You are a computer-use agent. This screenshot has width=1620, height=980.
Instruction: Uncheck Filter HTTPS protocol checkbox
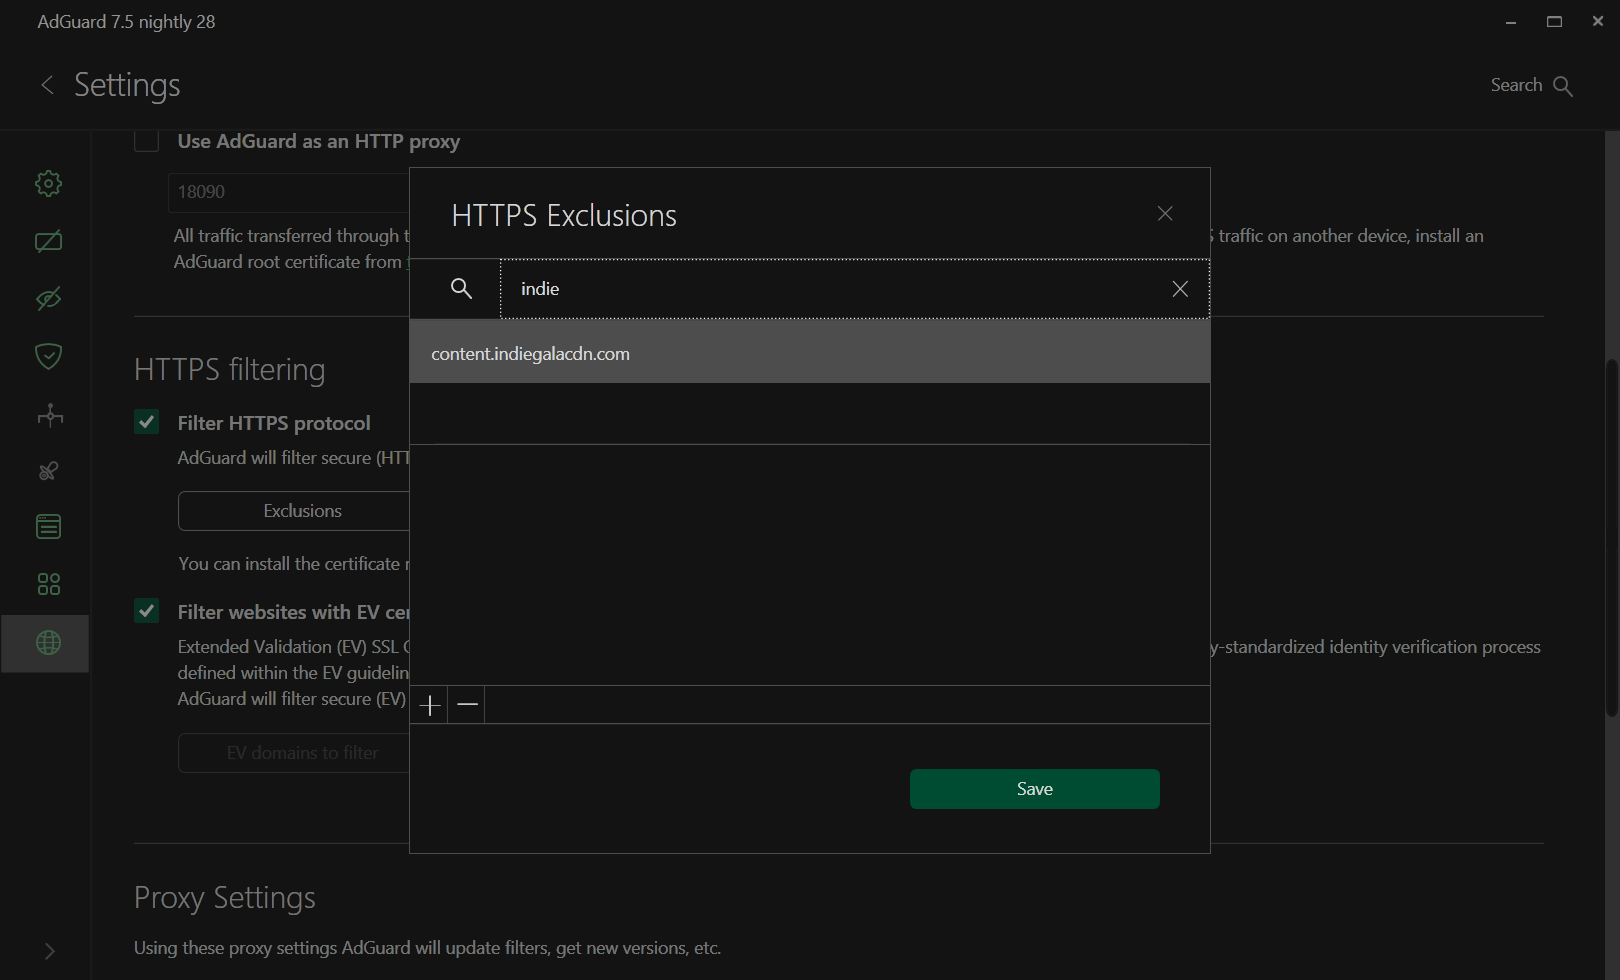pos(147,422)
